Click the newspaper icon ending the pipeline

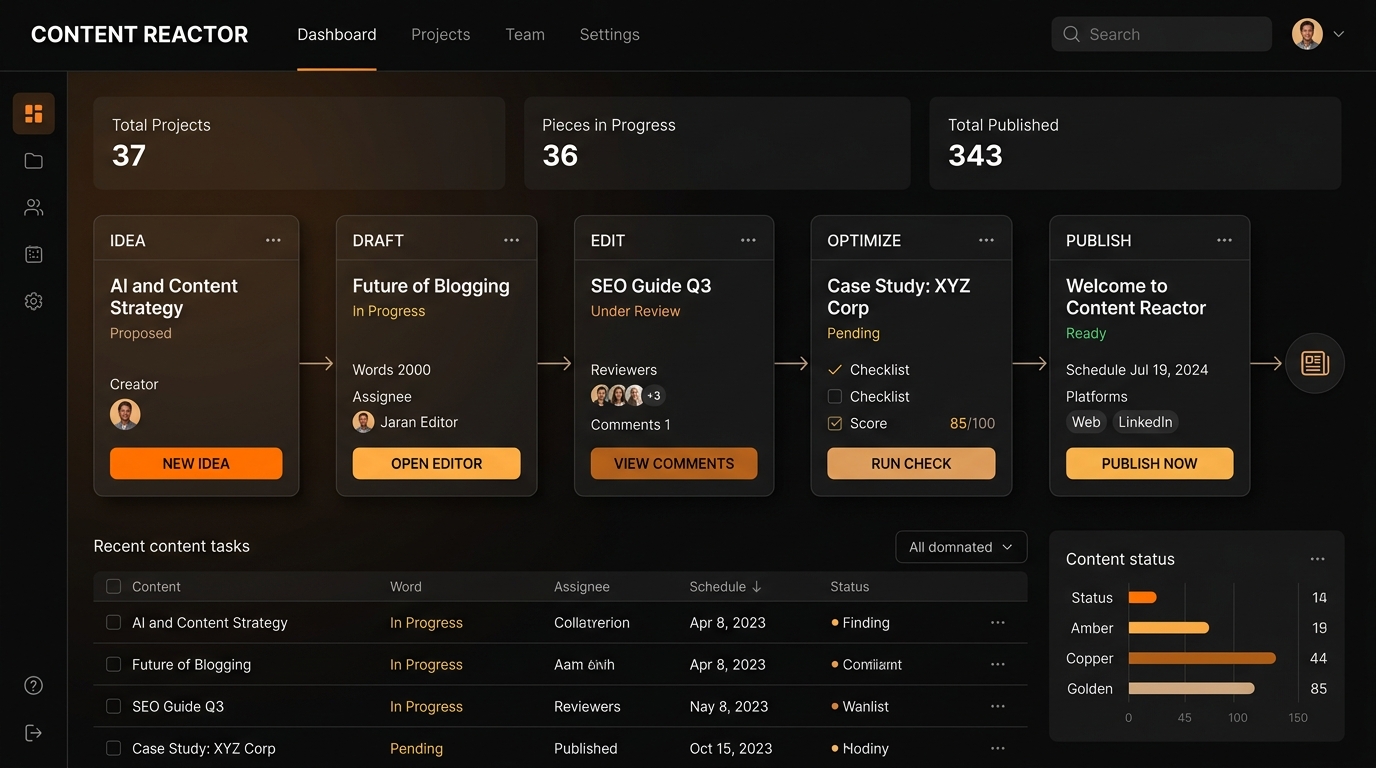[1315, 363]
